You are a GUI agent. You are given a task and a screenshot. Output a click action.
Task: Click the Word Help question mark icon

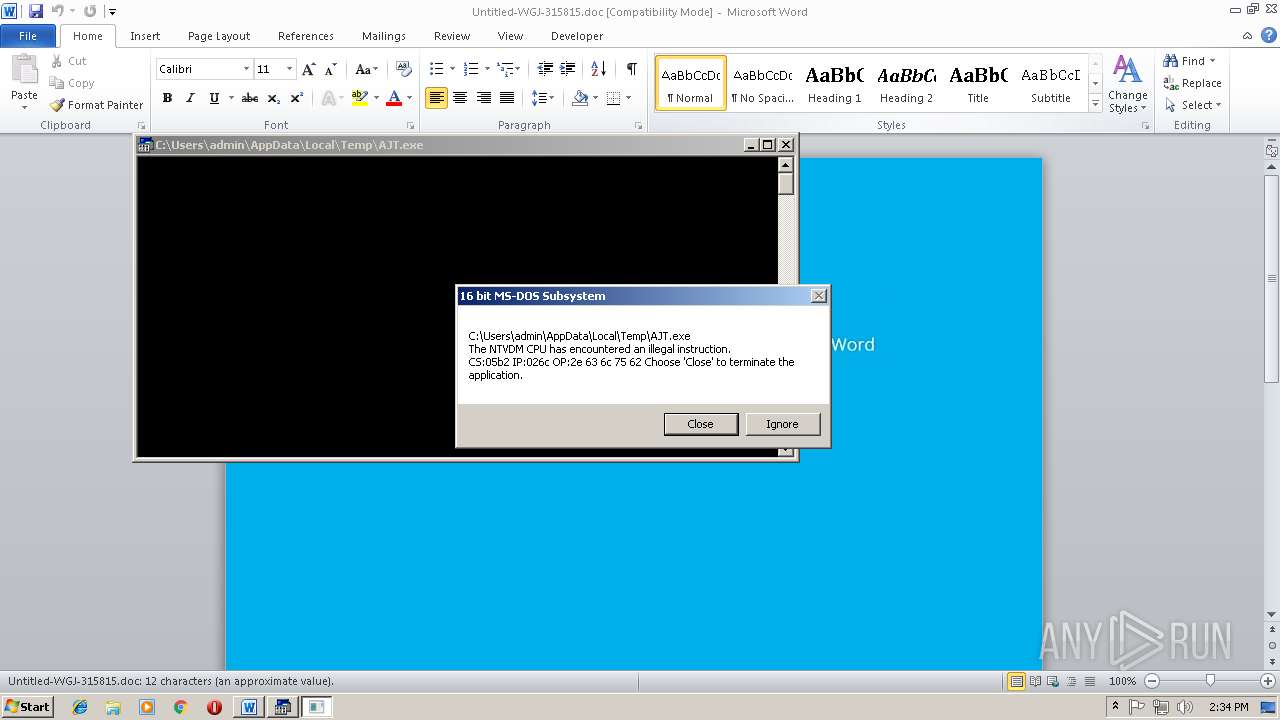(1267, 36)
